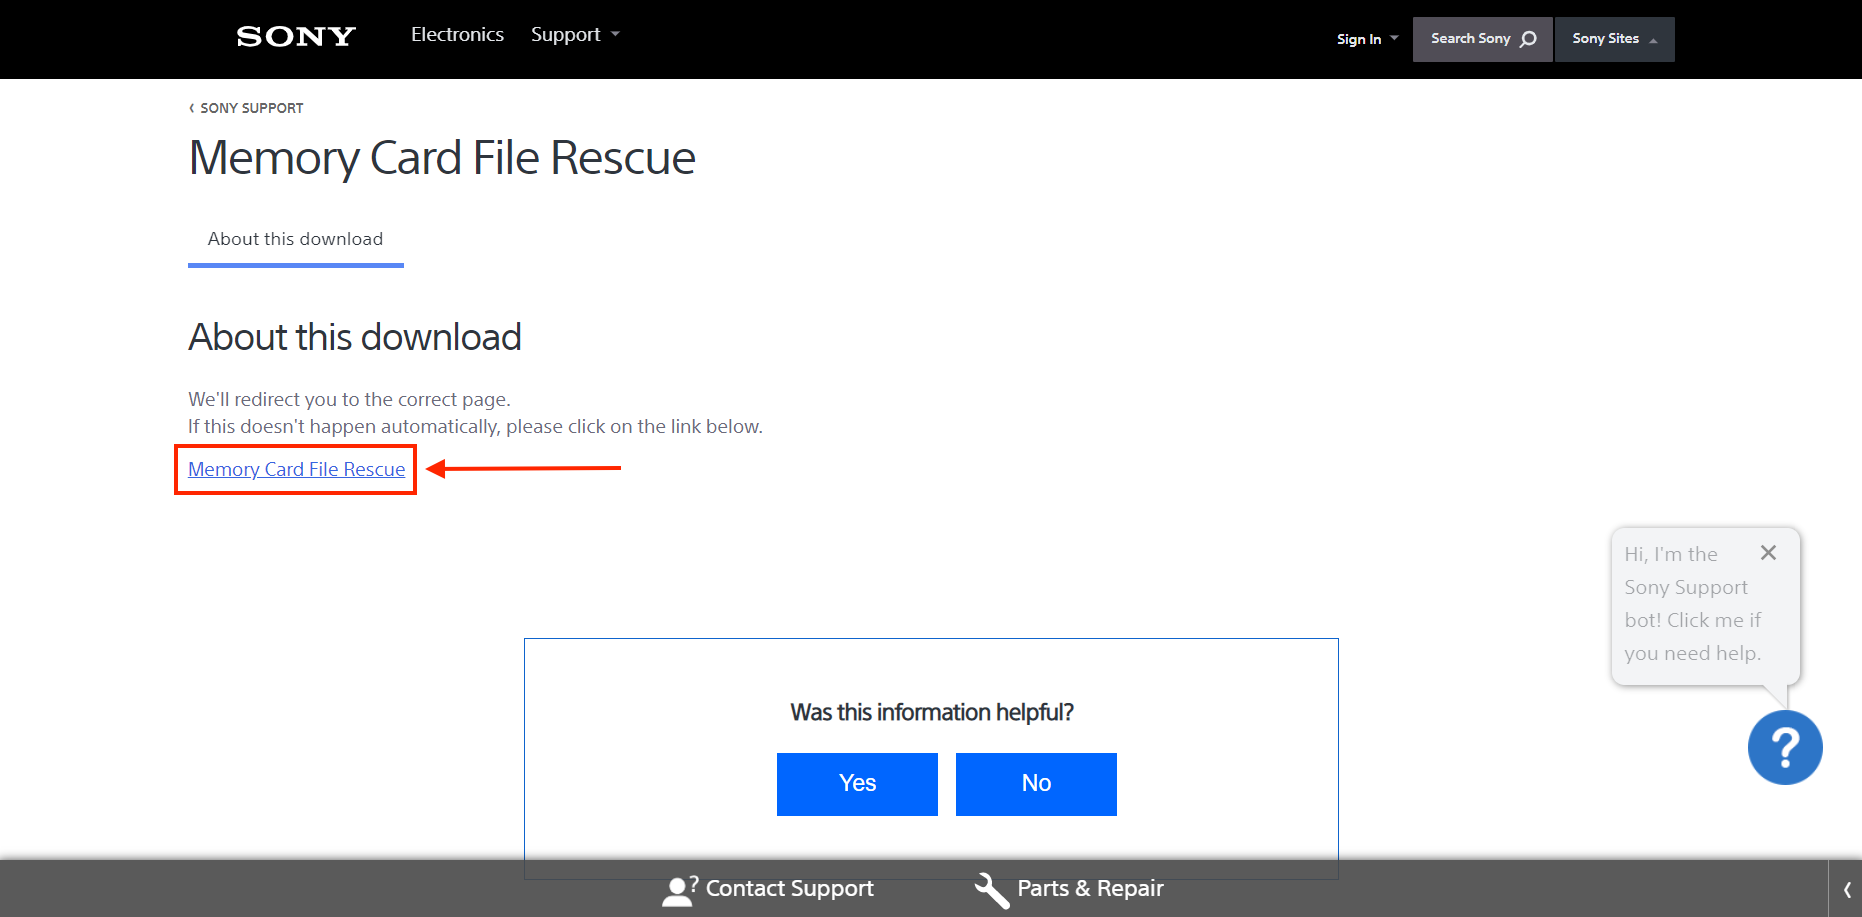The height and width of the screenshot is (917, 1862).
Task: Open the Sony Sites dropdown
Action: (1613, 39)
